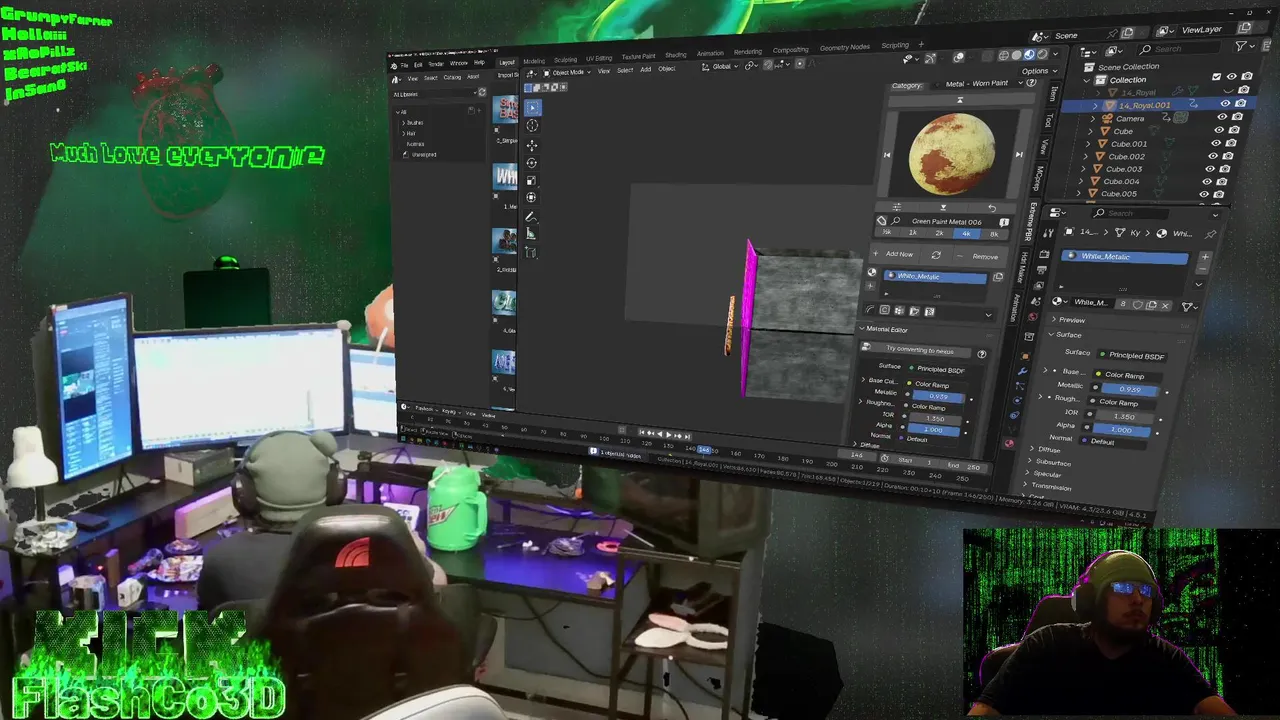This screenshot has width=1280, height=720.
Task: Click Metallic 0.939 slider in properties panel
Action: tap(1128, 388)
